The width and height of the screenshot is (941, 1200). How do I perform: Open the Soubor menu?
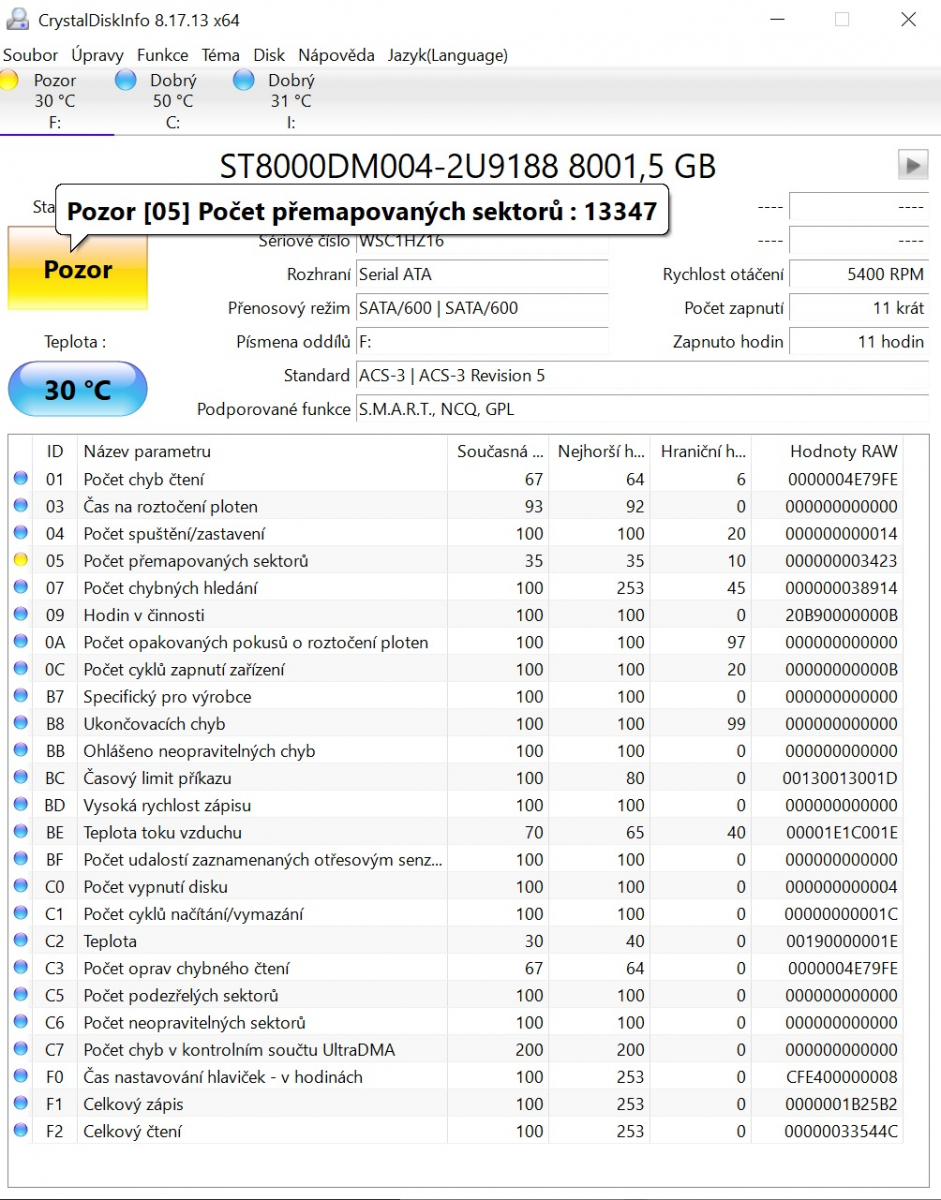(x=31, y=55)
